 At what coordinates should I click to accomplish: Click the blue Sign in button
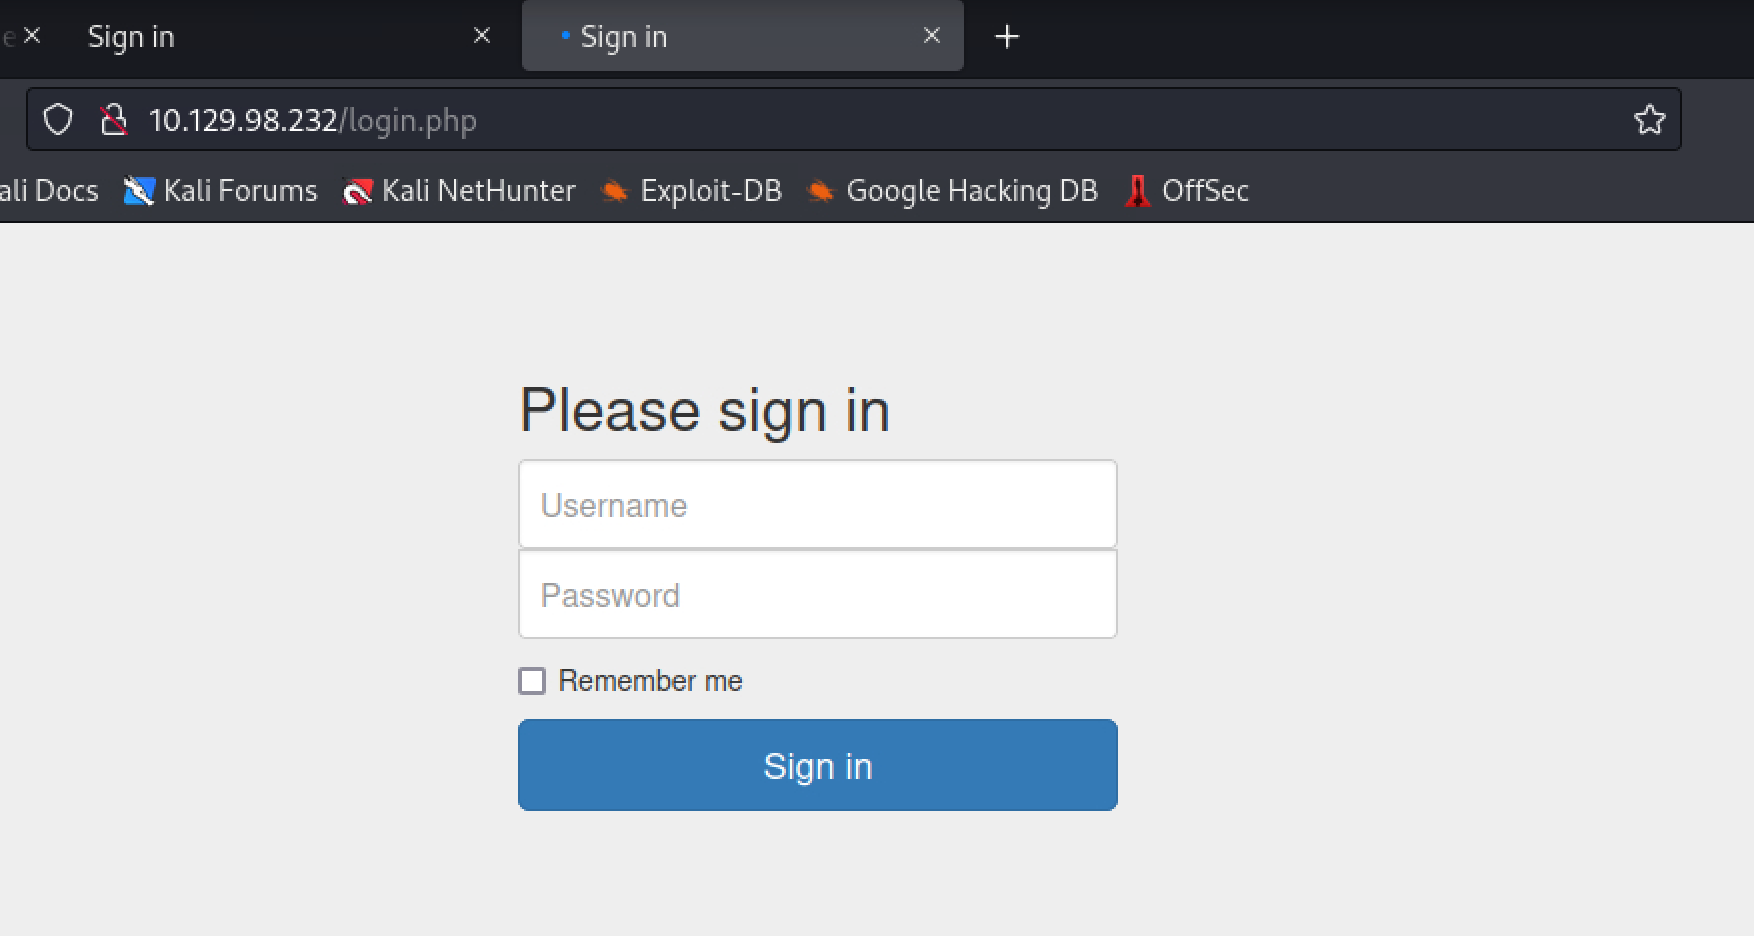(x=817, y=765)
